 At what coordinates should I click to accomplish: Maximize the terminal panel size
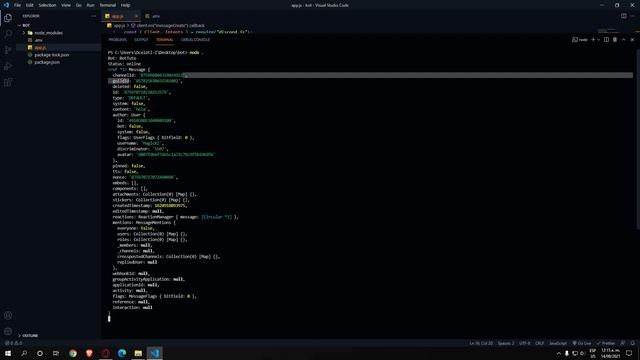click(623, 40)
